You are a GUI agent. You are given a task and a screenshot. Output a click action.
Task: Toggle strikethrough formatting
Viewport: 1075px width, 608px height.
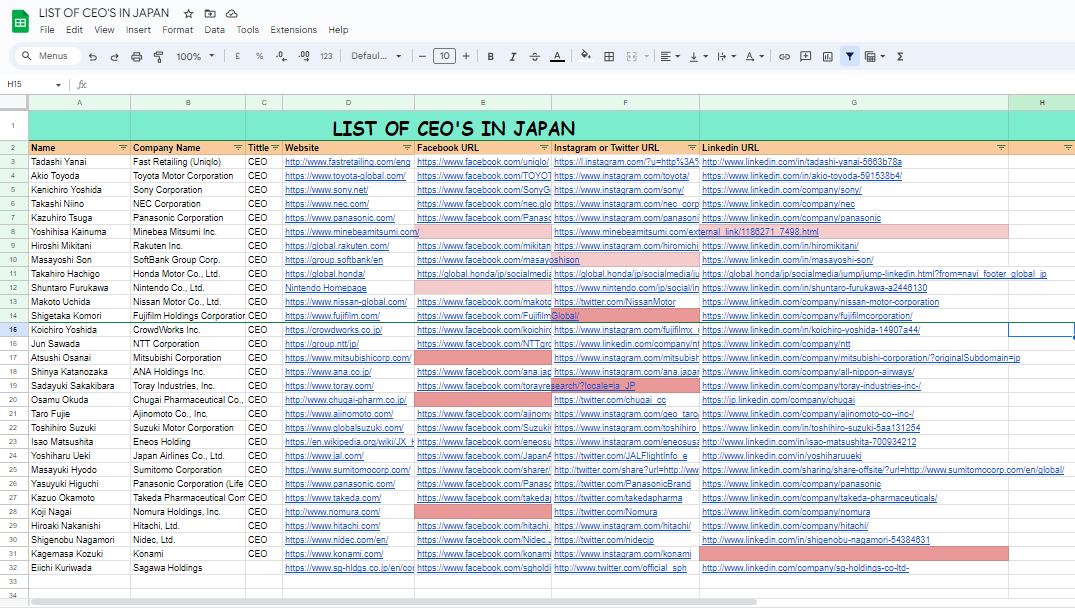point(535,56)
